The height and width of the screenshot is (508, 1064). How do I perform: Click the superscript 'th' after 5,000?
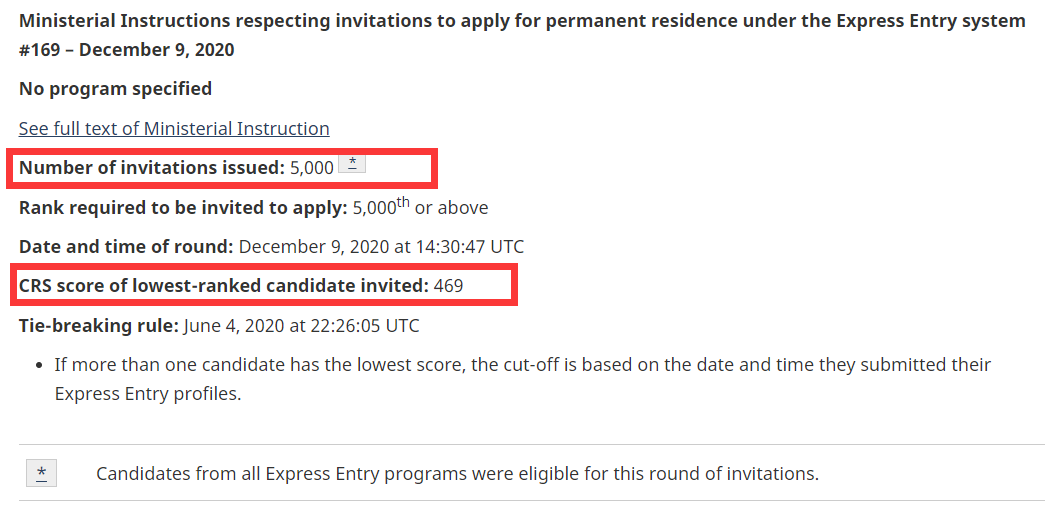click(403, 203)
